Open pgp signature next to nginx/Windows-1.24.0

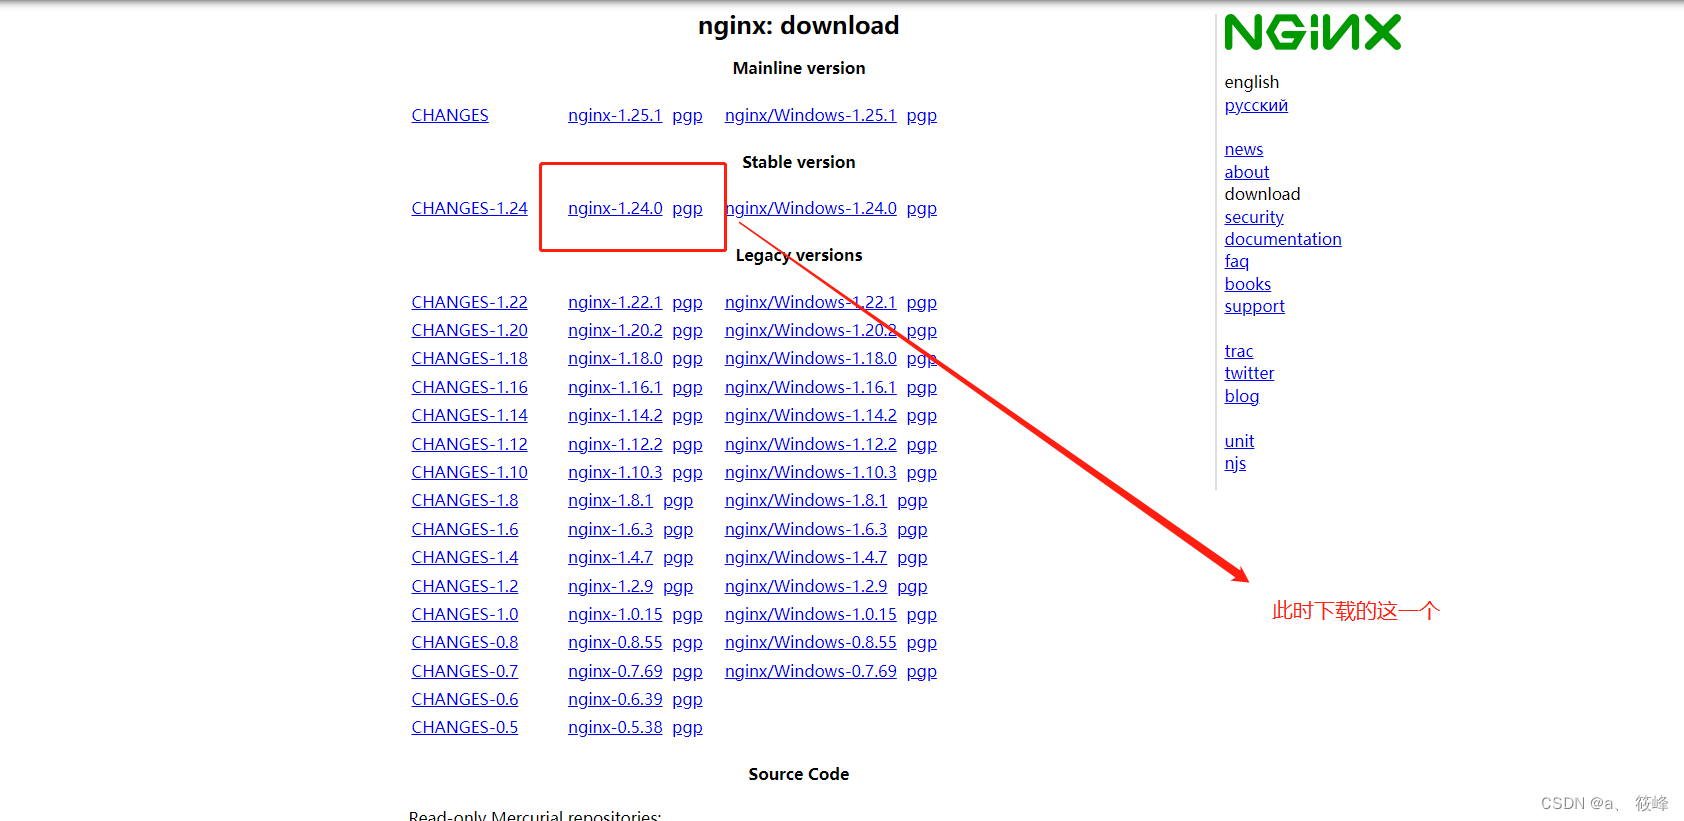(922, 208)
